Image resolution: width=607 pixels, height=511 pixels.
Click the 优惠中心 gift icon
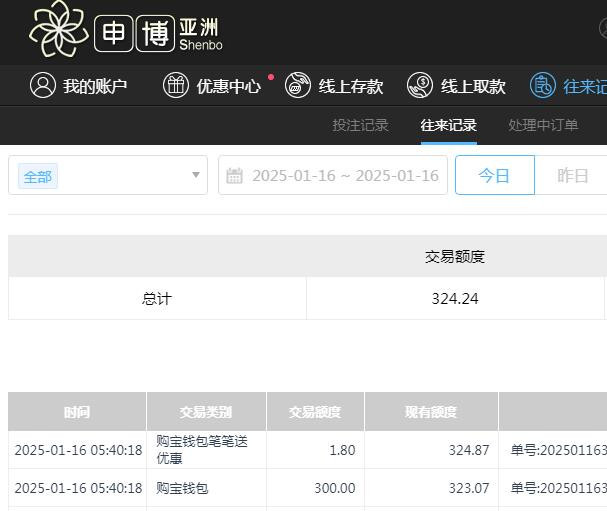click(x=176, y=85)
